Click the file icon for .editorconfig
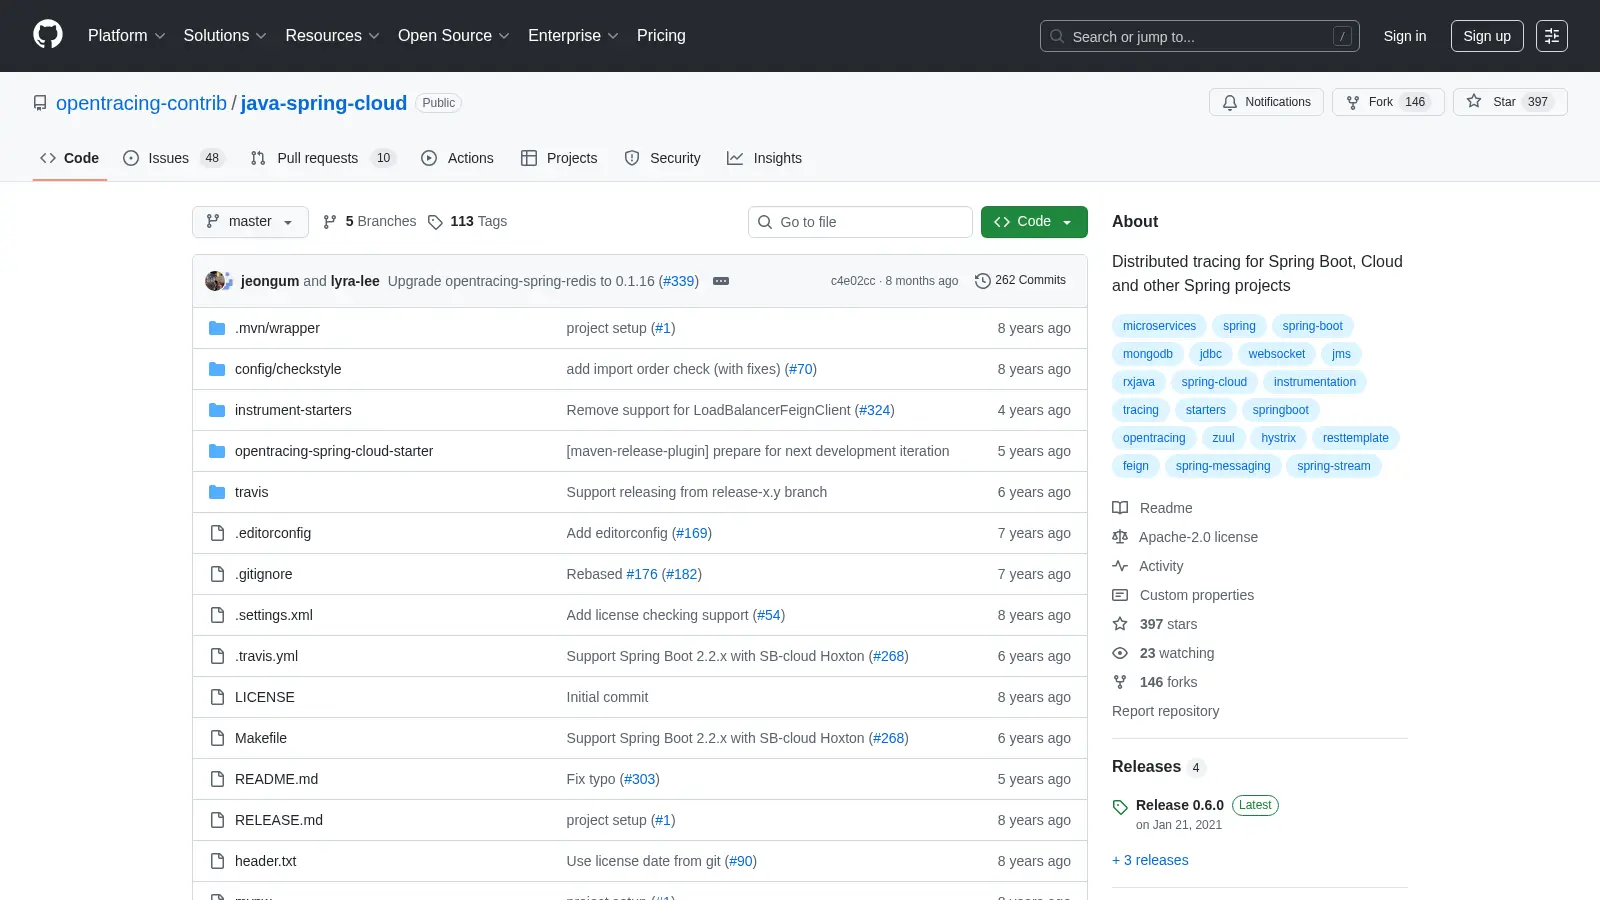Viewport: 1600px width, 900px height. click(217, 533)
